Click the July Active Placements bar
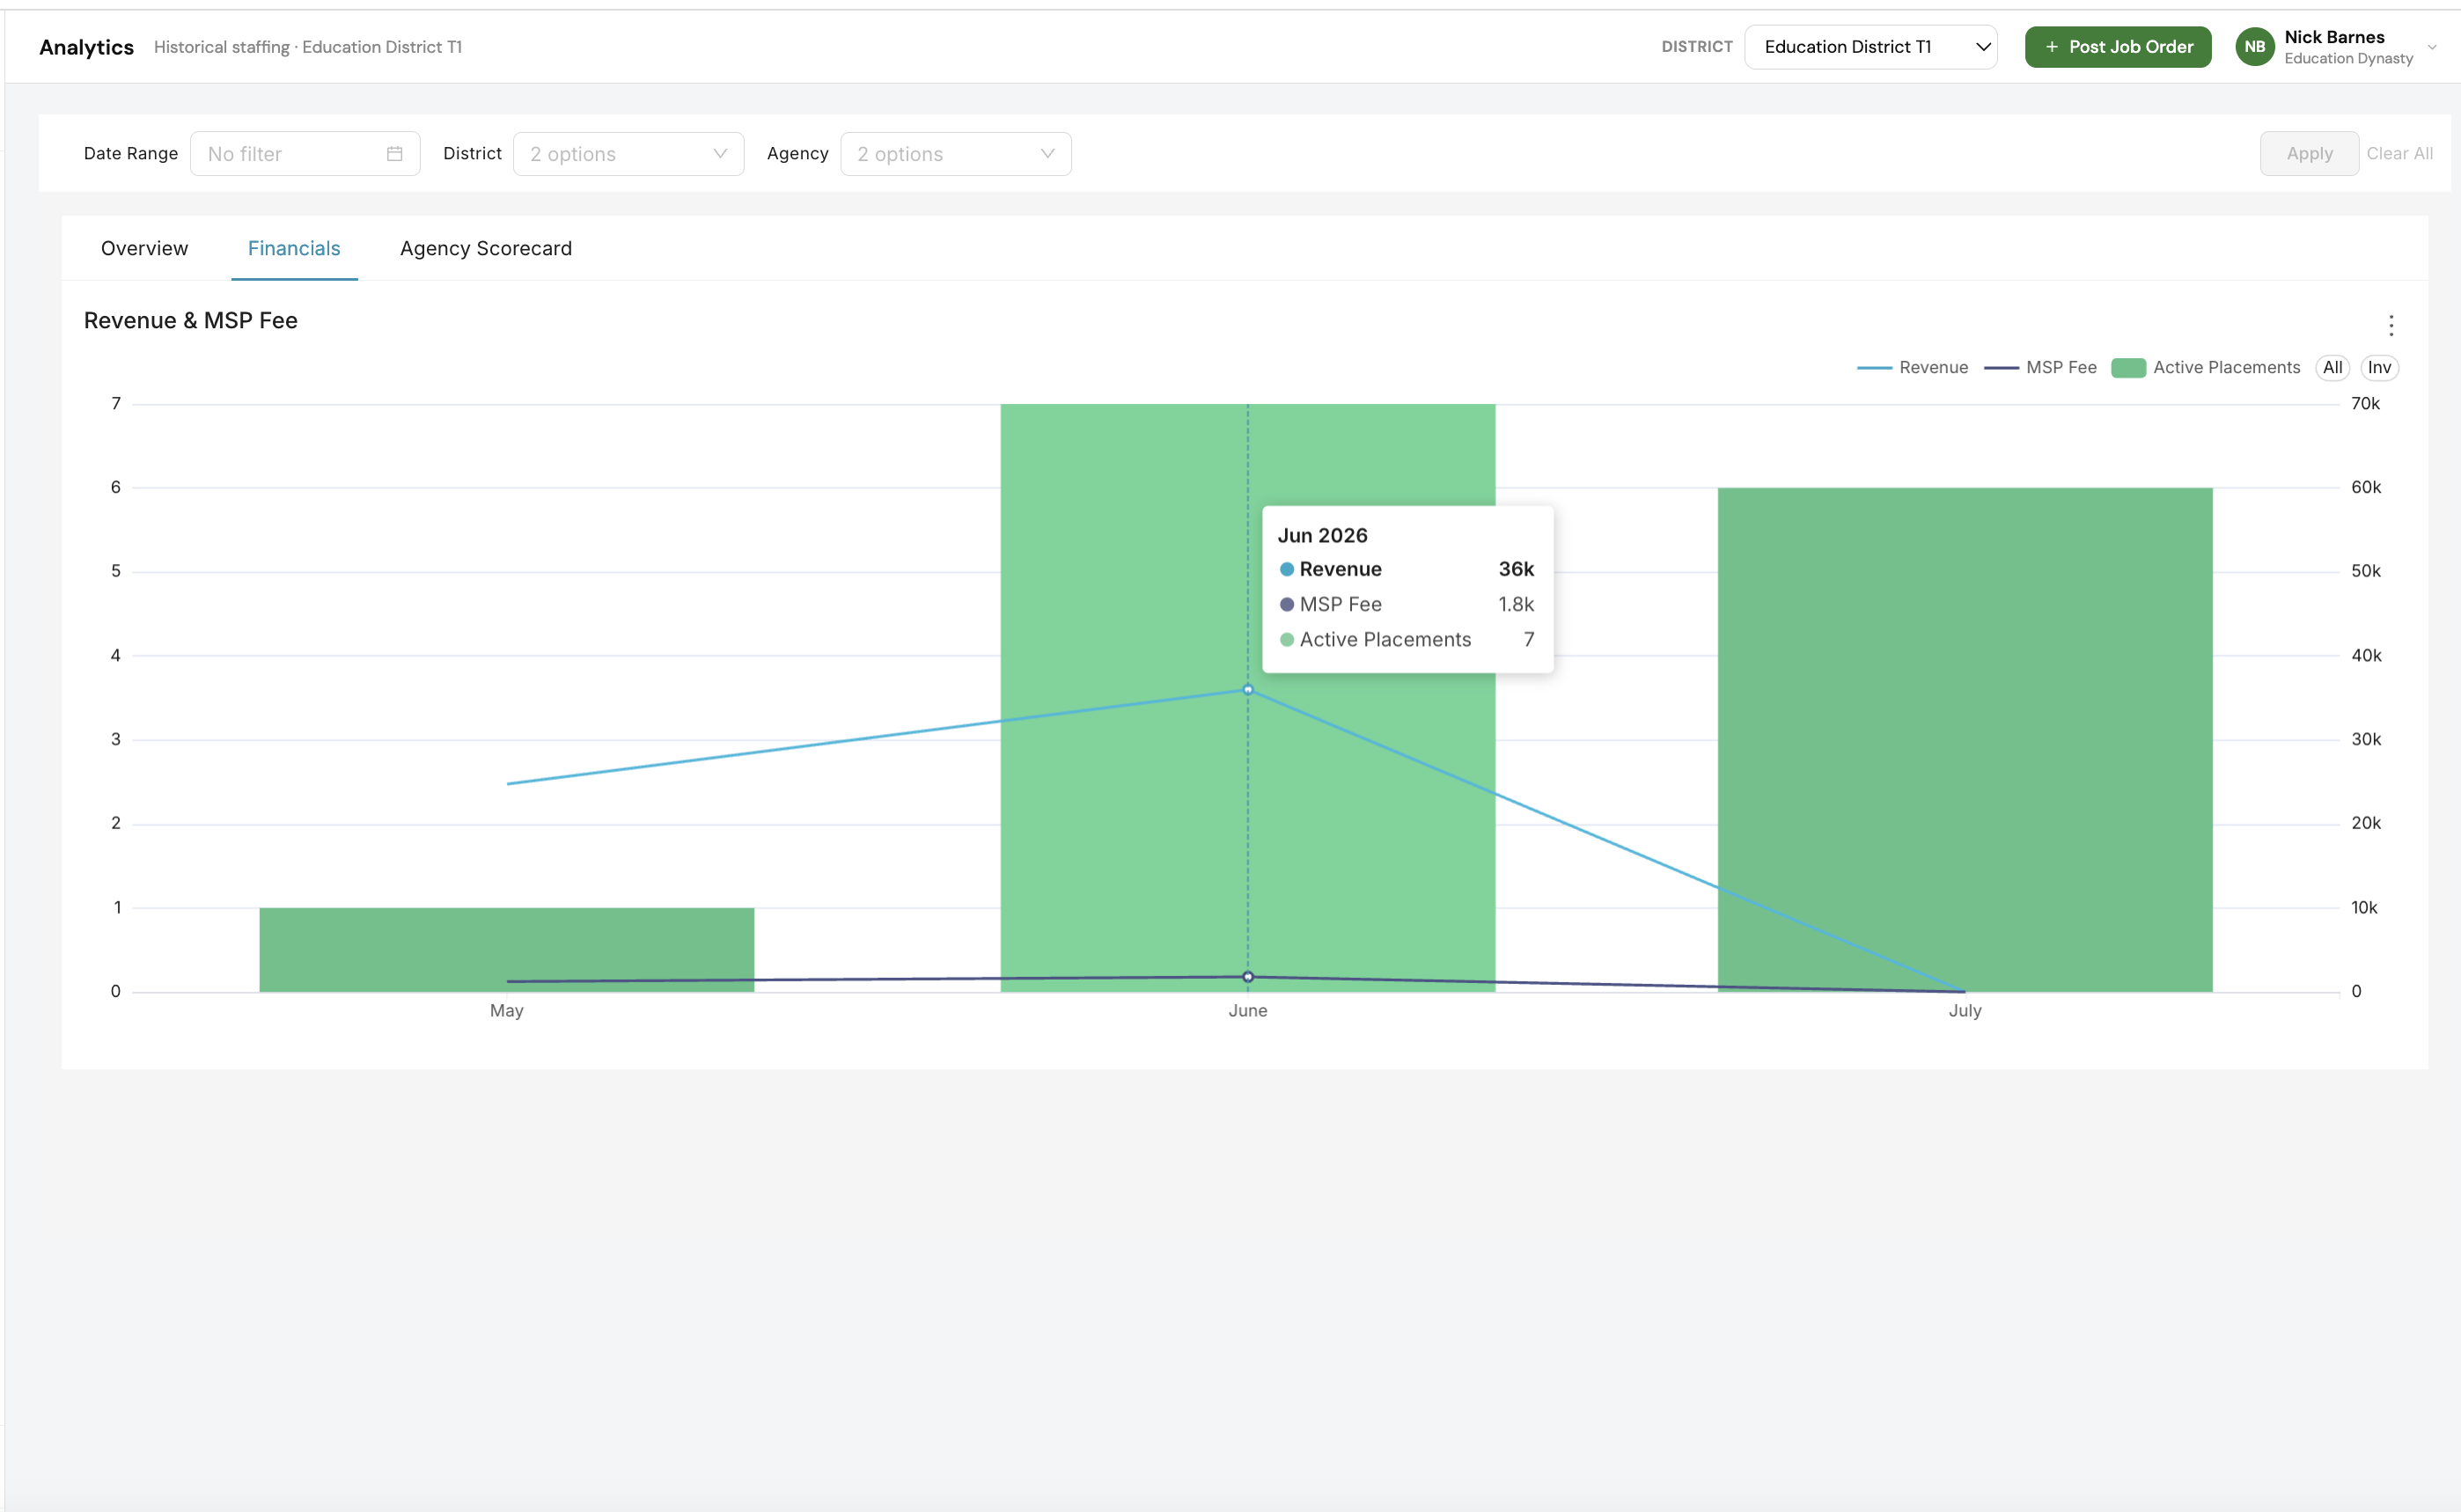Screen dimensions: 2461x1512 click(x=1964, y=740)
